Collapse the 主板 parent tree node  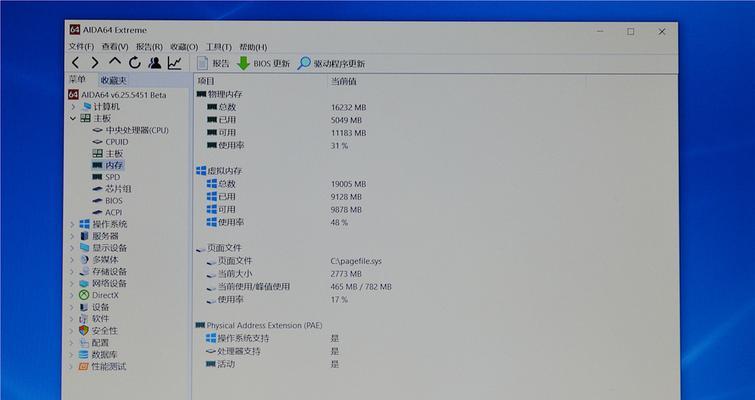coord(74,118)
